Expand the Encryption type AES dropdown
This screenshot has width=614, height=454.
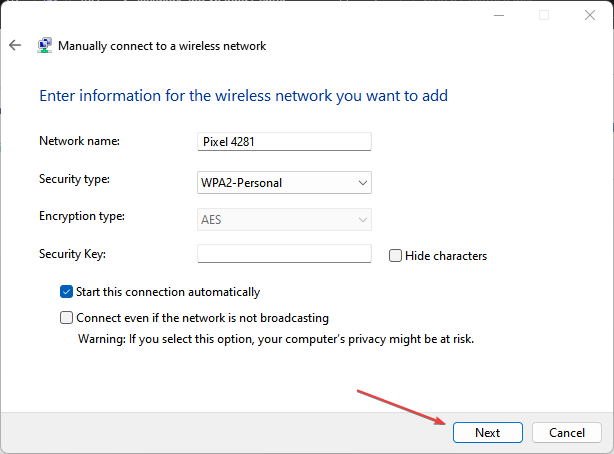tap(284, 219)
